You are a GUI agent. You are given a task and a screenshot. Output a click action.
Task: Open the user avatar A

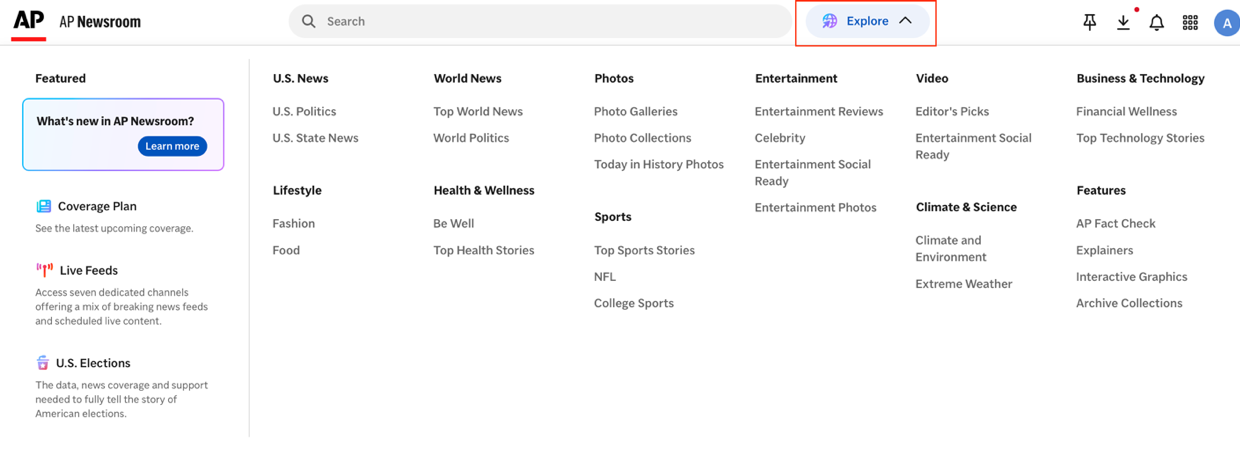coord(1227,22)
